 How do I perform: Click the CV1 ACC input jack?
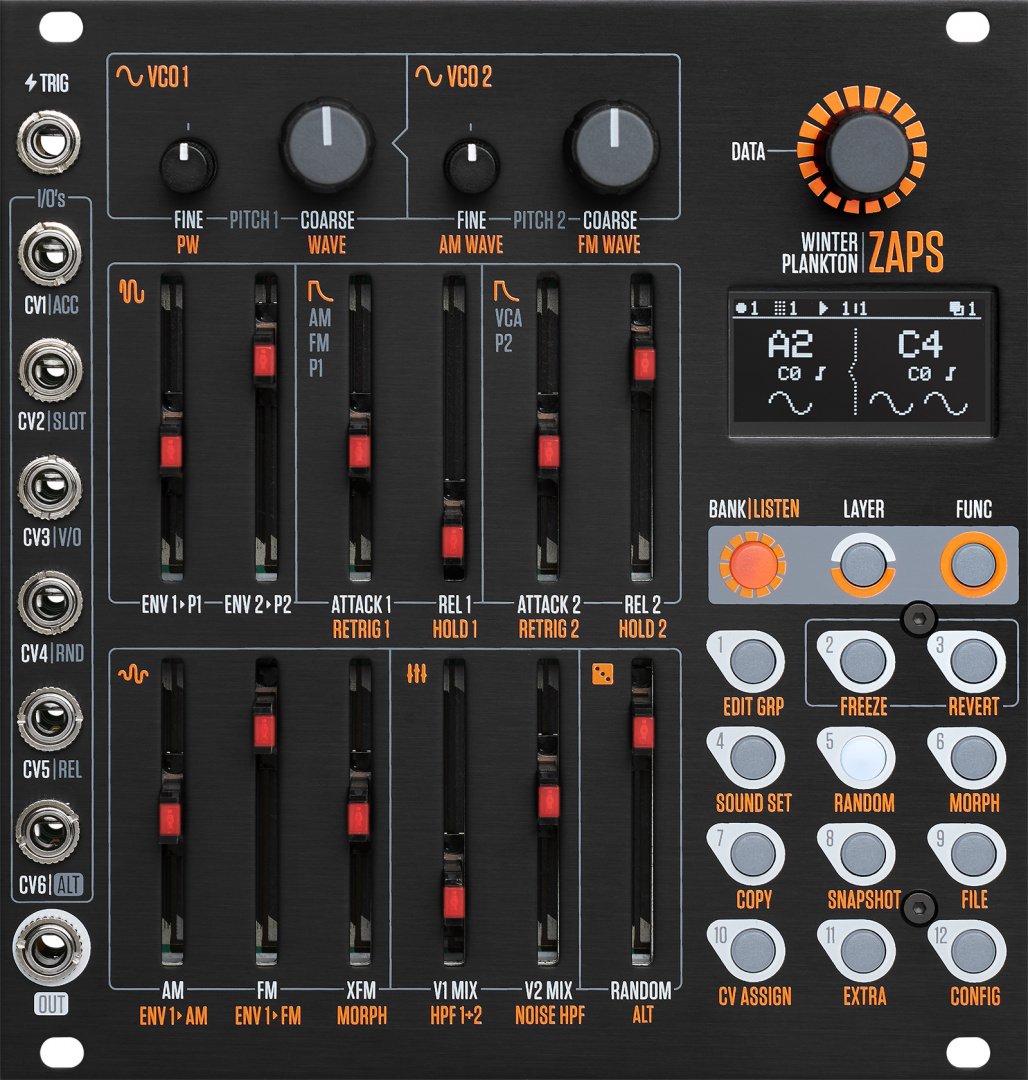pyautogui.click(x=50, y=253)
